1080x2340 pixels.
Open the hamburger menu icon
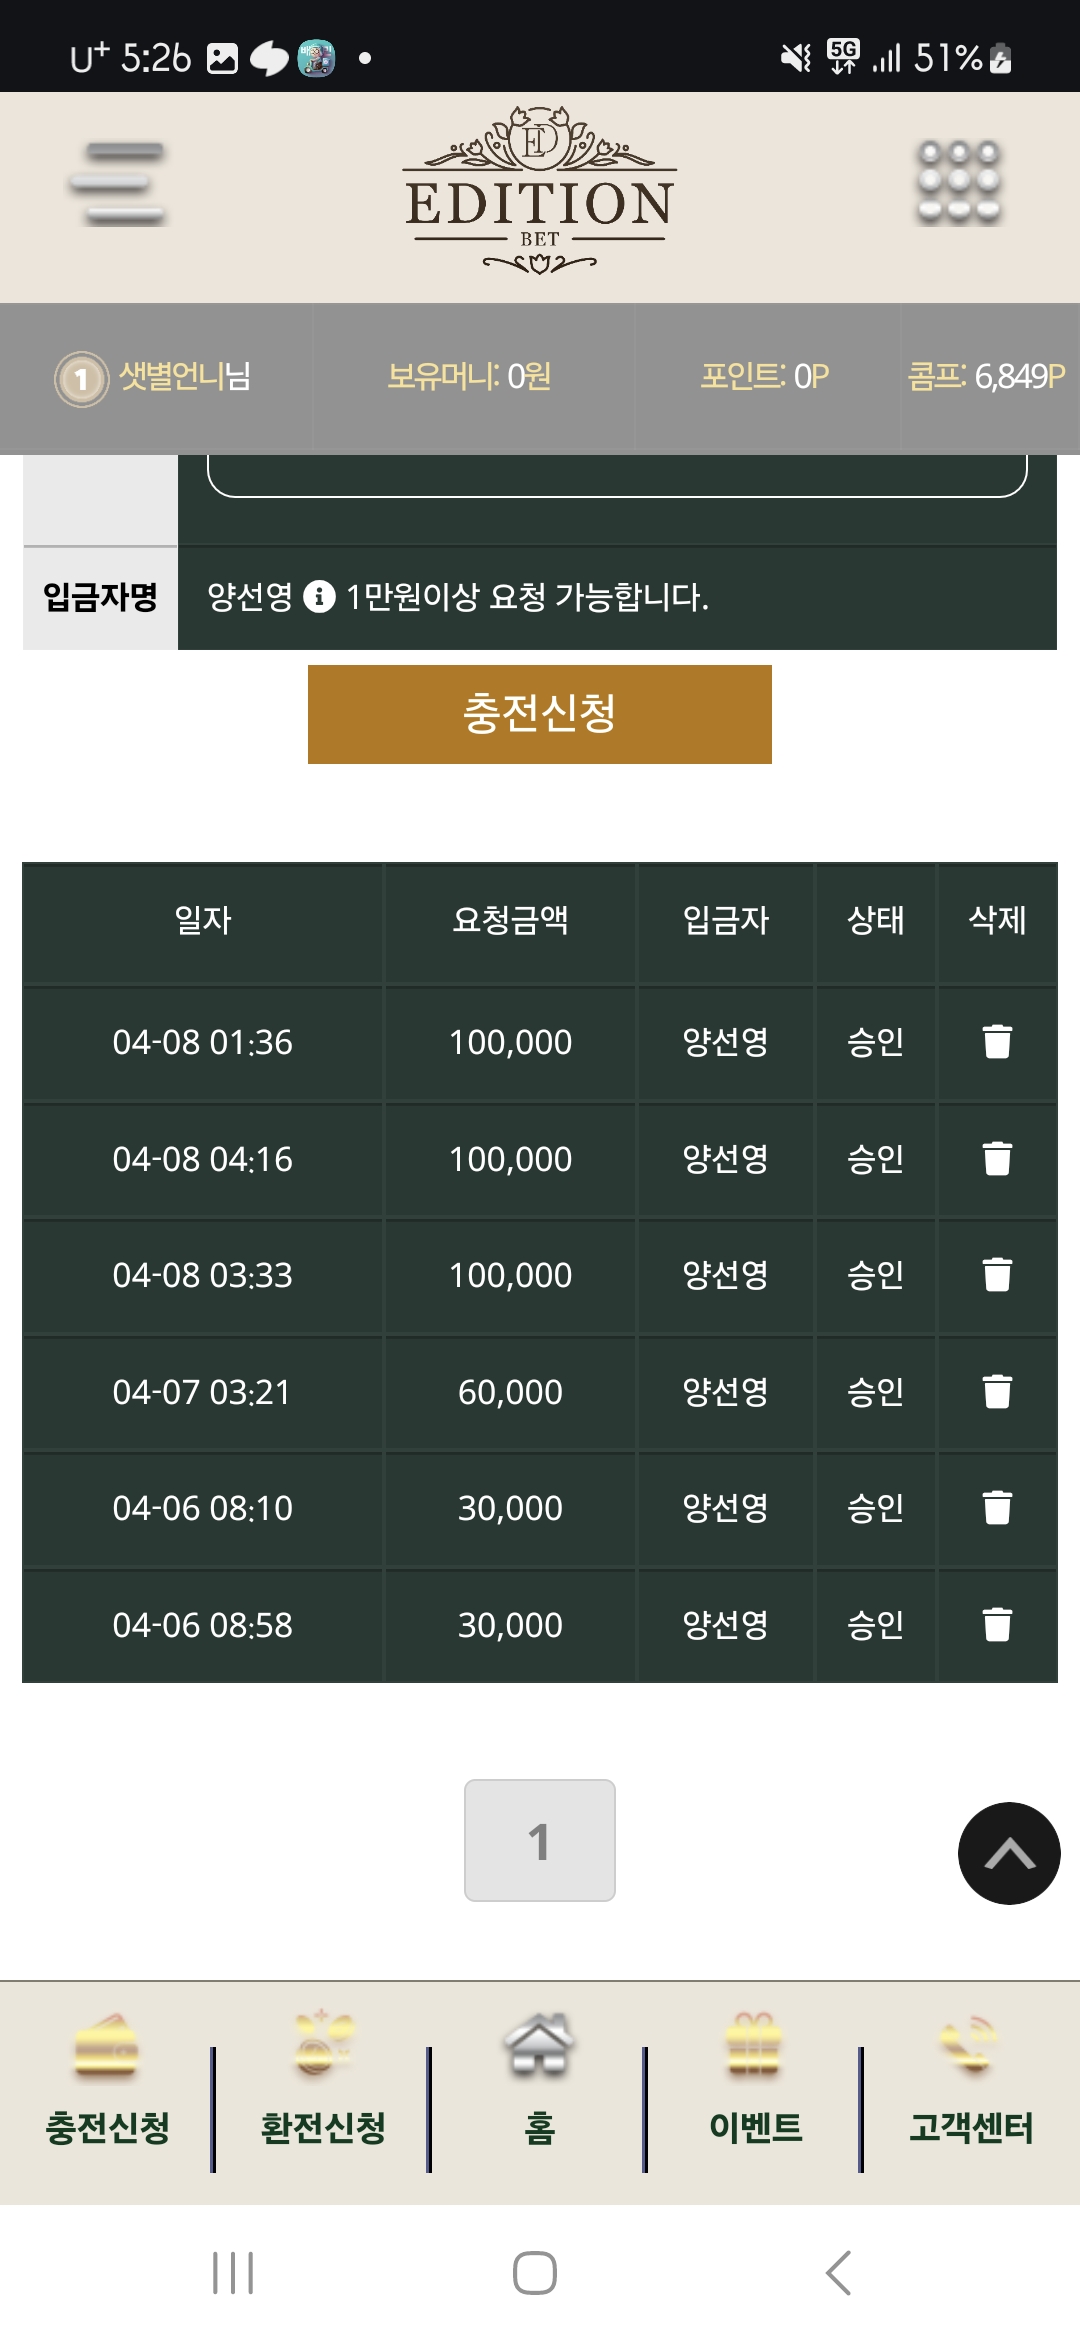tap(118, 184)
